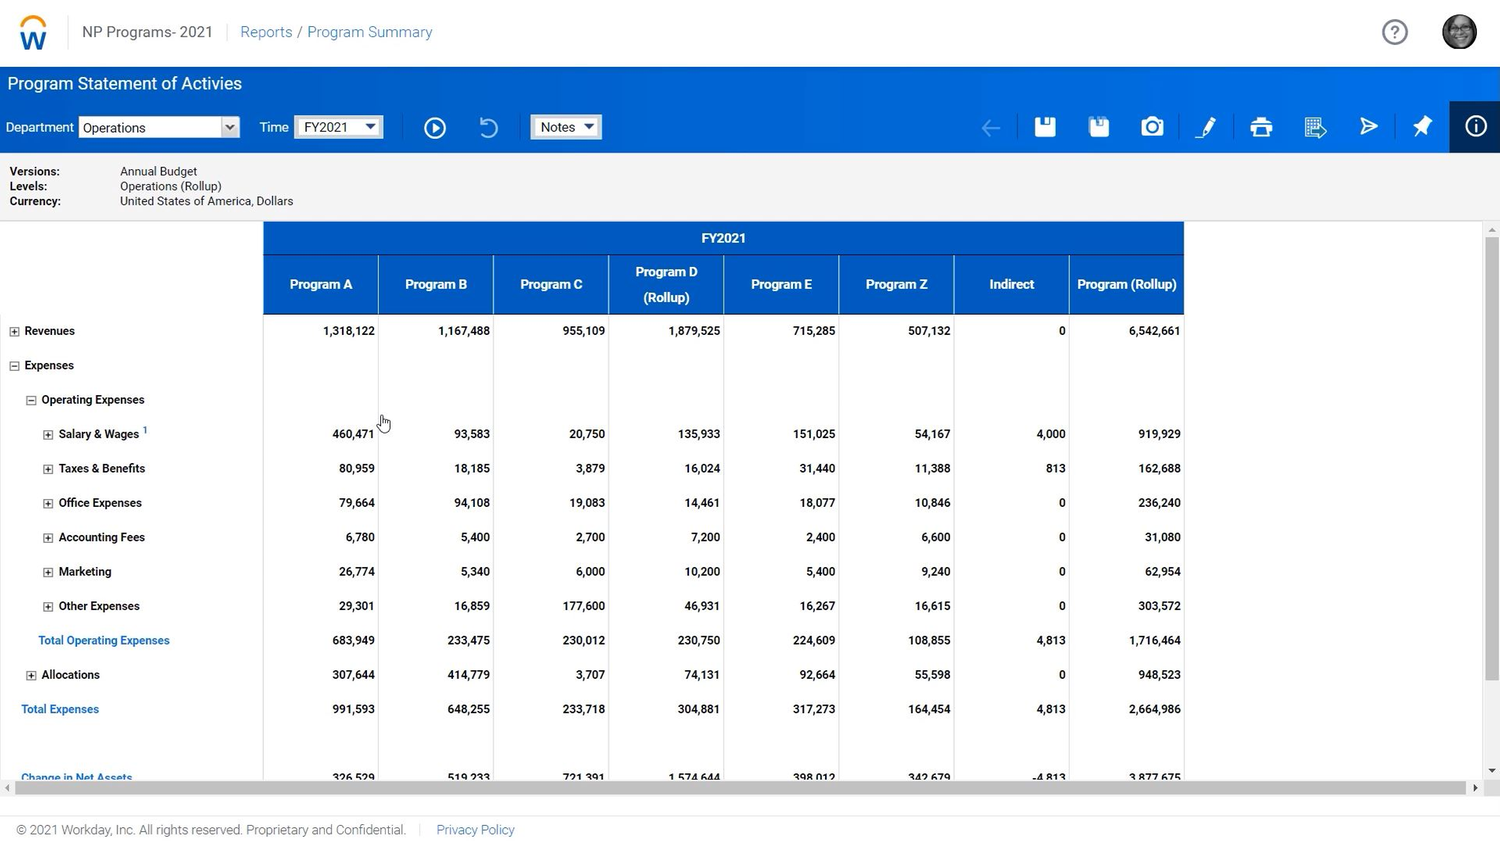
Task: Collapse the Expenses section
Action: point(14,365)
